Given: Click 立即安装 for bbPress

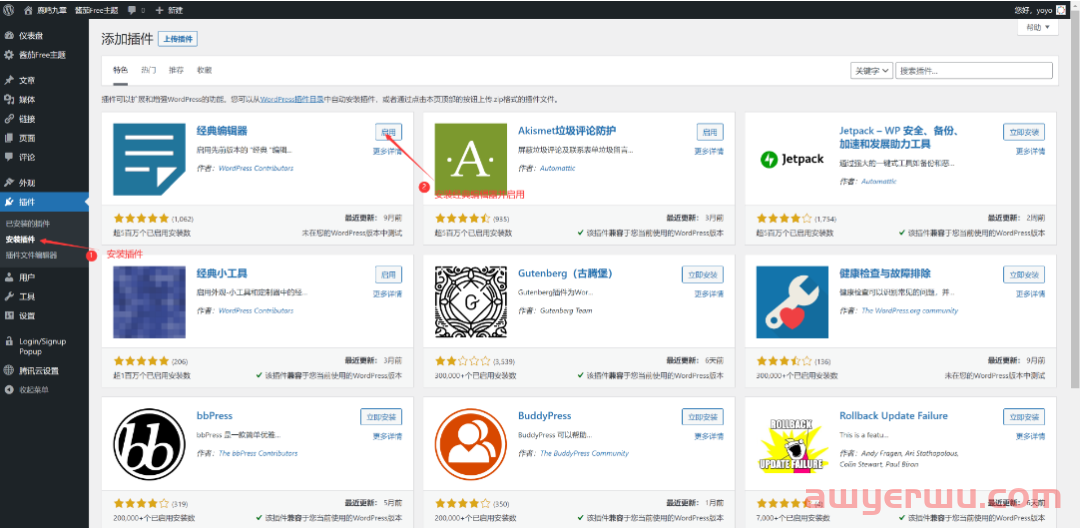Looking at the screenshot, I should [x=381, y=416].
